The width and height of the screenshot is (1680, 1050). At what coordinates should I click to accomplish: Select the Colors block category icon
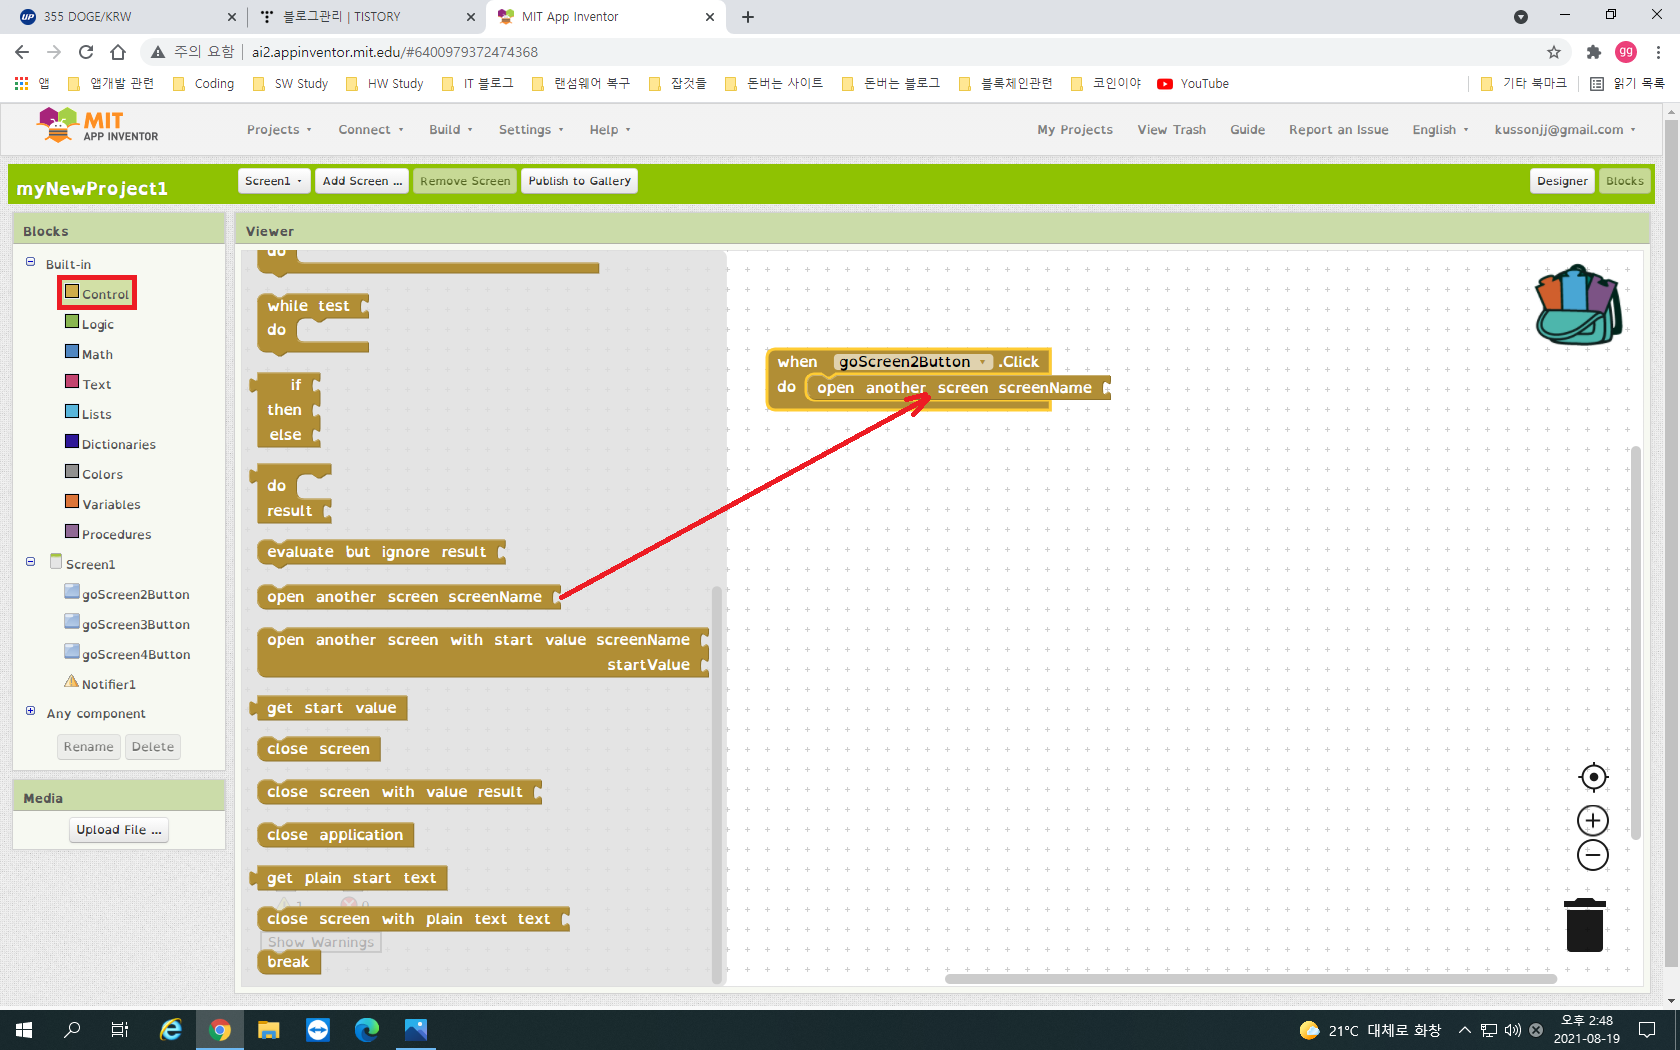click(x=72, y=472)
